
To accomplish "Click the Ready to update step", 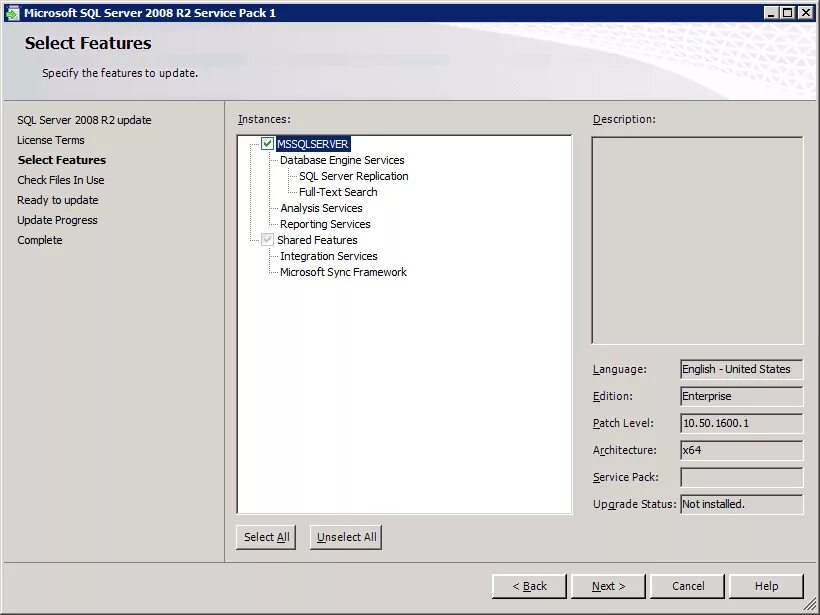I will 58,200.
